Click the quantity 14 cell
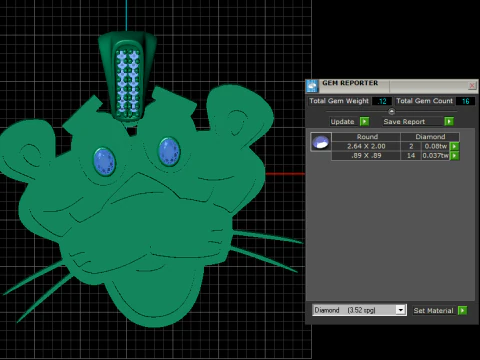 click(x=411, y=155)
